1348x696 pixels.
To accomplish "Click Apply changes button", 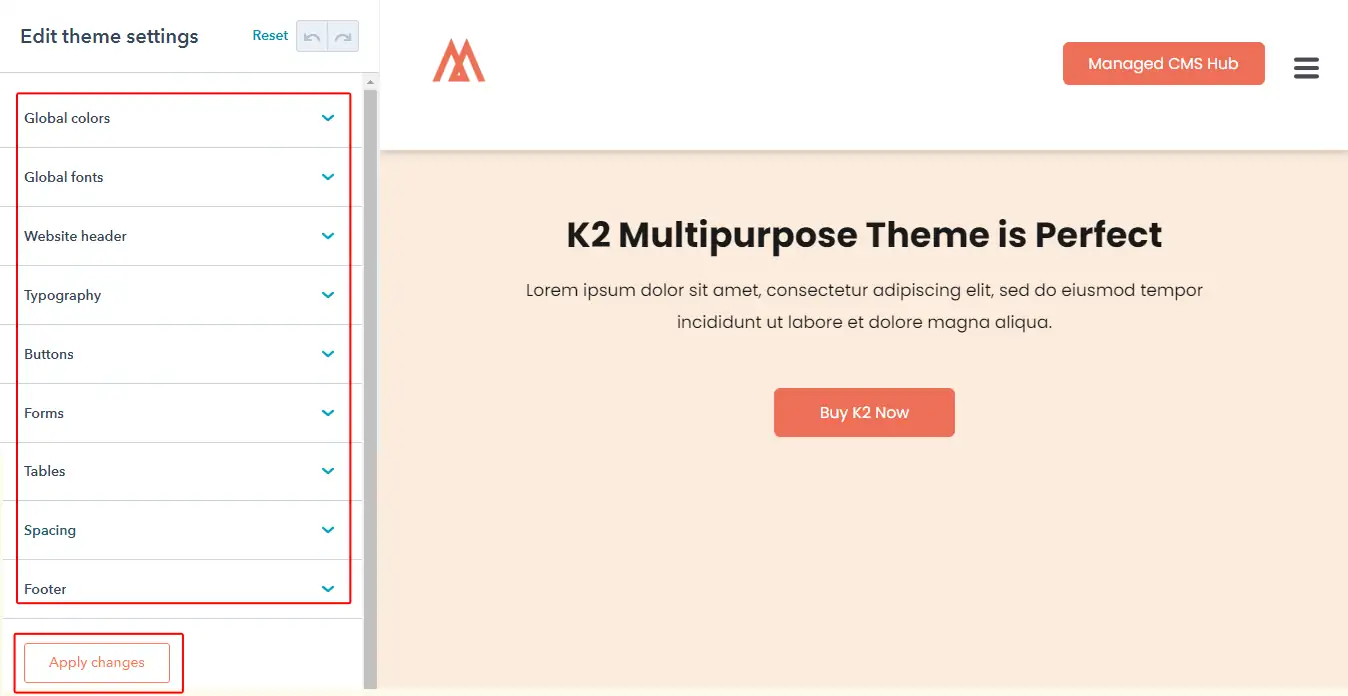I will coord(97,662).
